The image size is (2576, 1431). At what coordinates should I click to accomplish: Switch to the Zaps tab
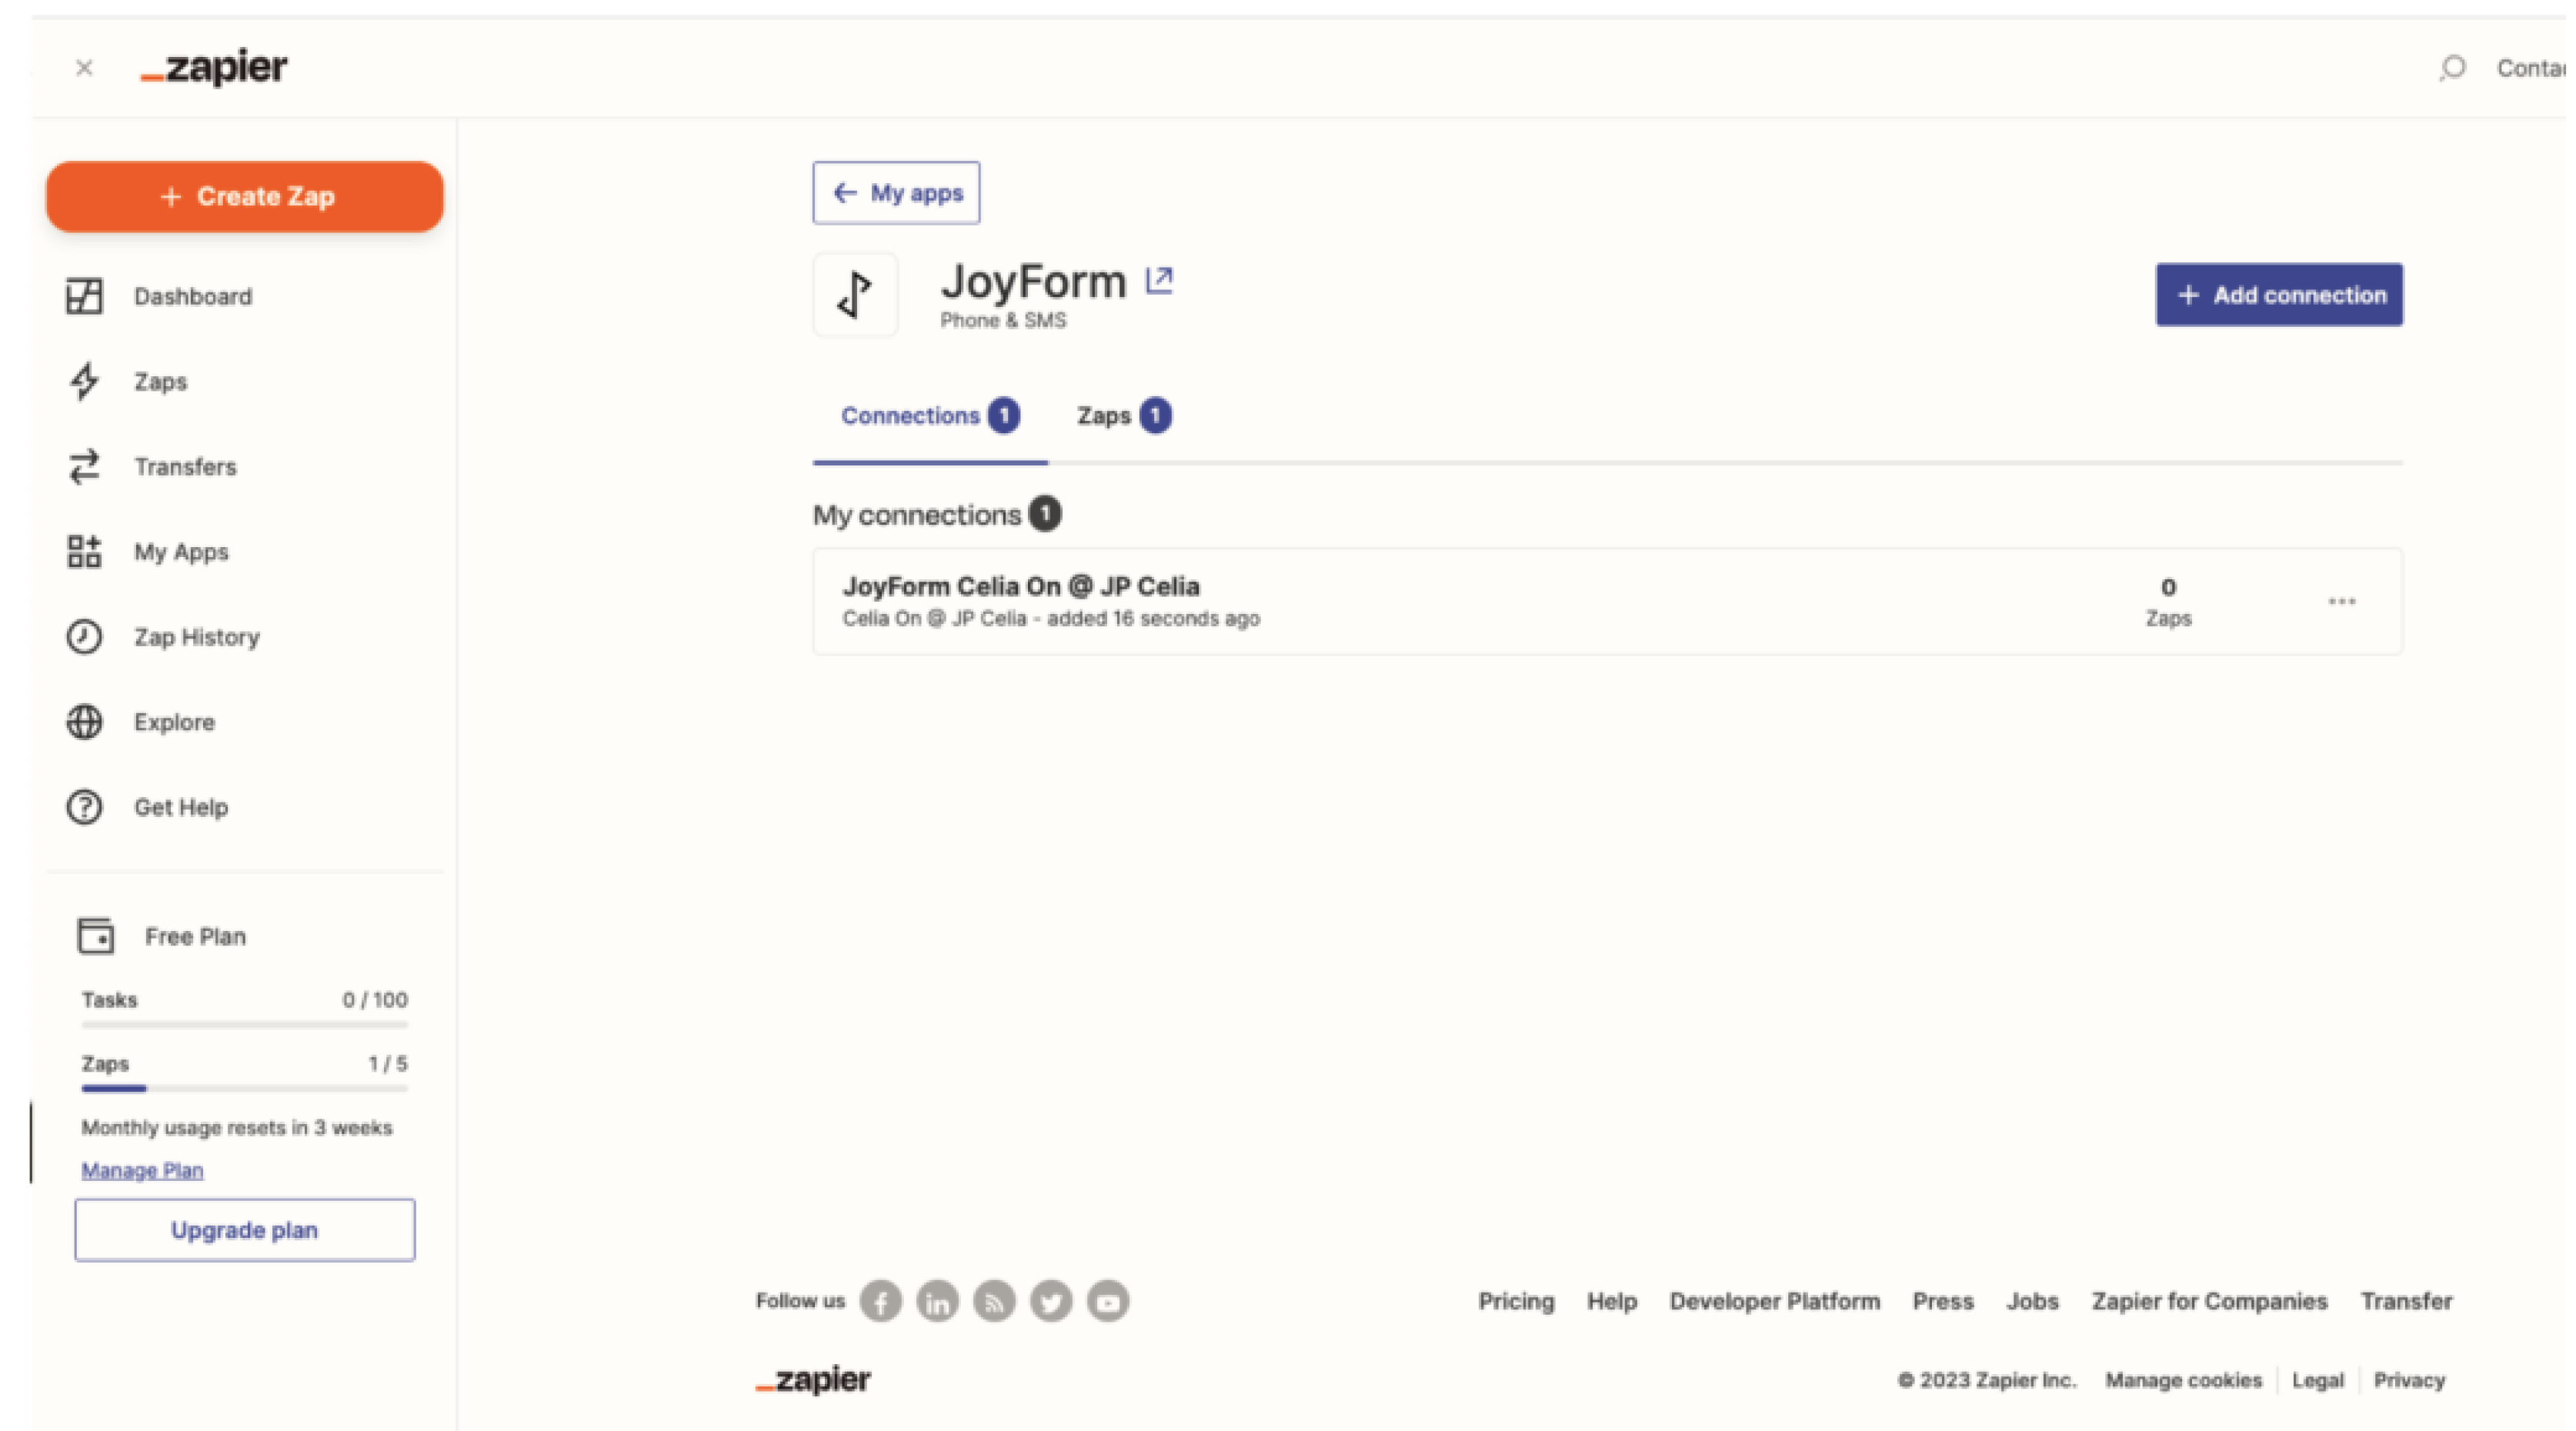pyautogui.click(x=1124, y=415)
